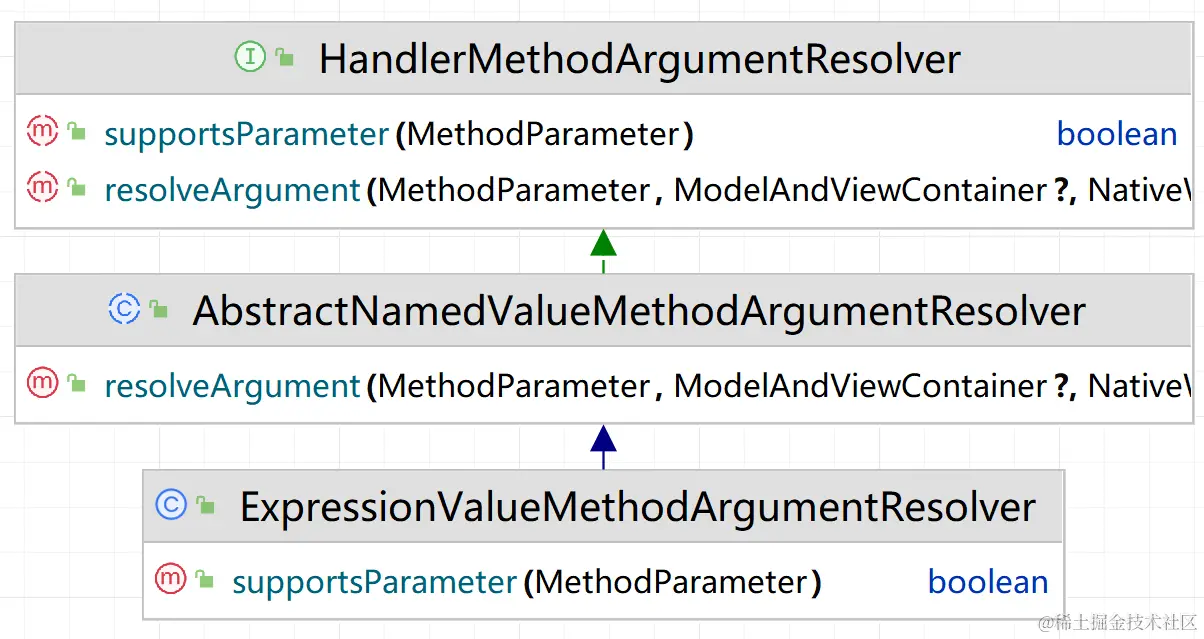Click the method icon beside resolveArgument in HandlerMethodArgumentResolver

click(43, 187)
